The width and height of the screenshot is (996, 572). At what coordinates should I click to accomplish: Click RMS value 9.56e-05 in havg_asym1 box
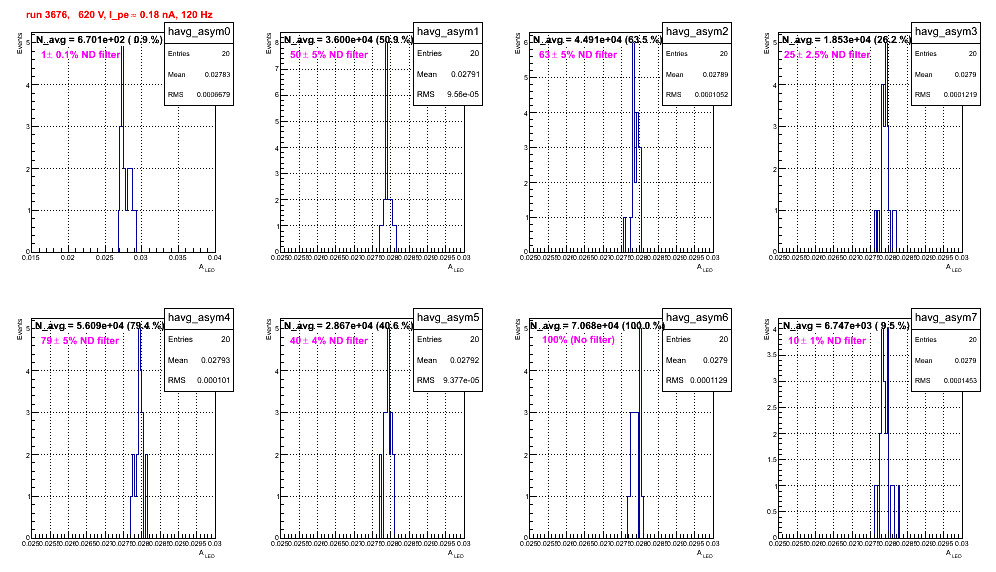(x=463, y=94)
